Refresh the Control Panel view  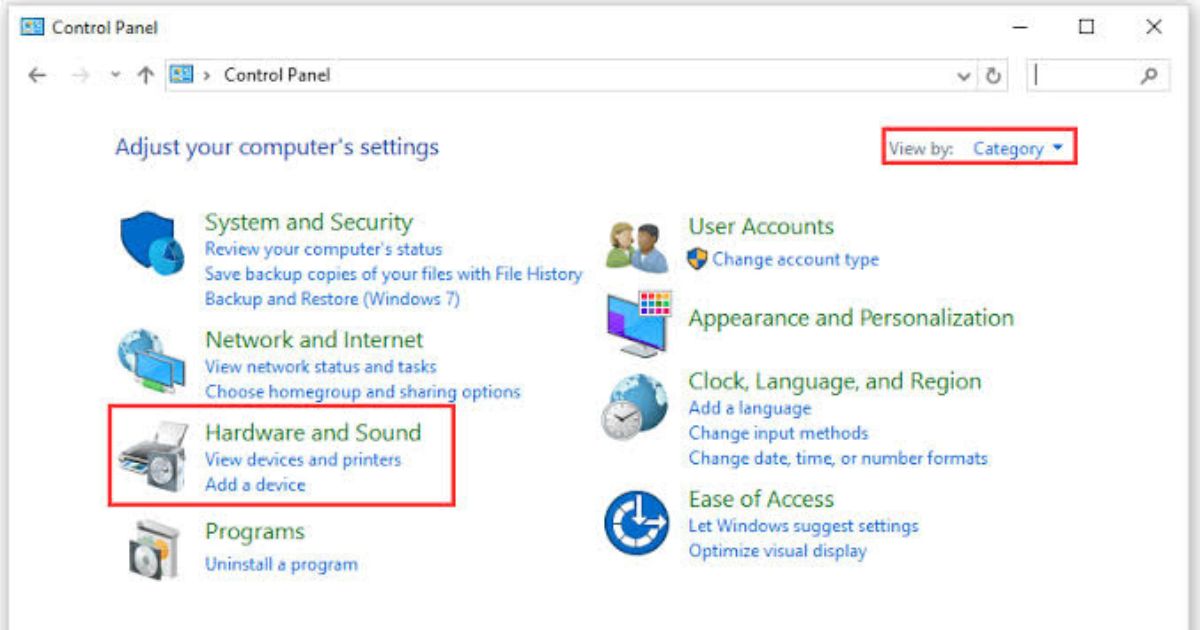[x=993, y=76]
